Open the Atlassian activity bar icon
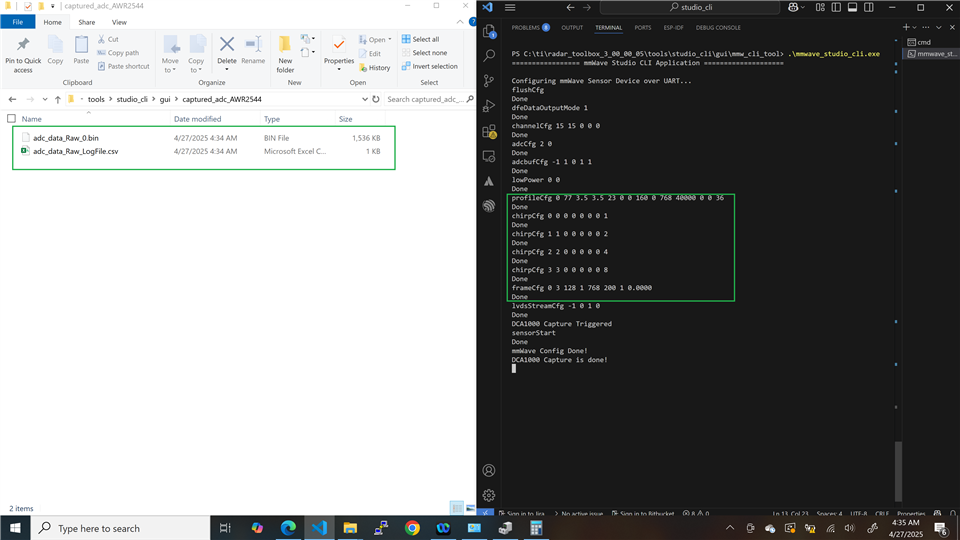960x540 pixels. (x=489, y=181)
